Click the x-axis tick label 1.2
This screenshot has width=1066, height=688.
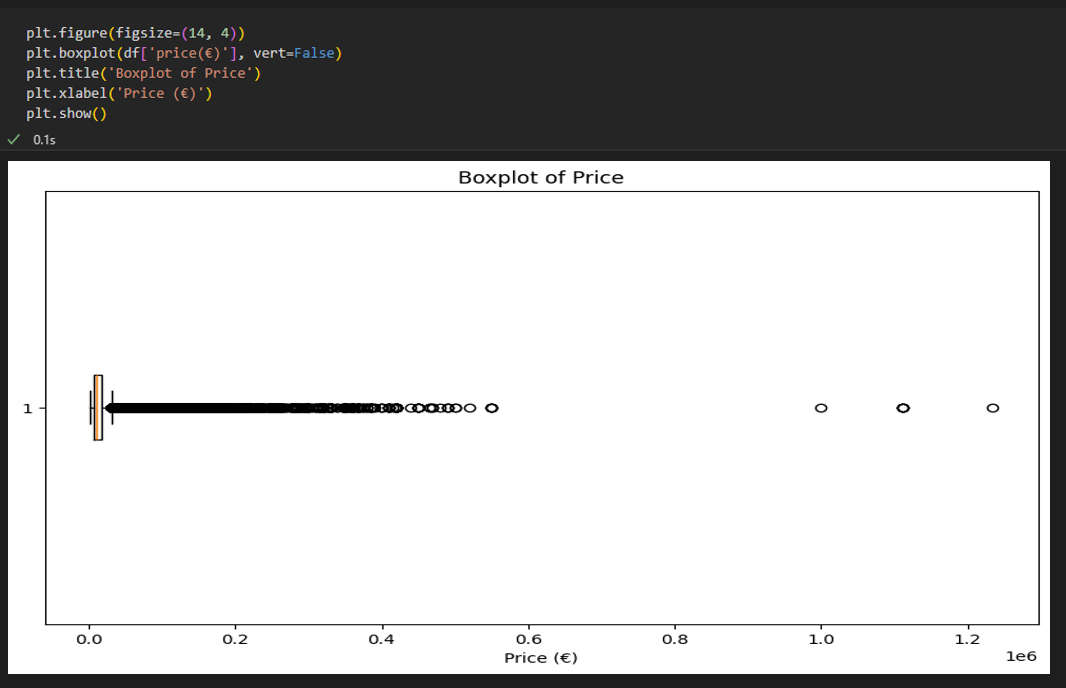[967, 639]
